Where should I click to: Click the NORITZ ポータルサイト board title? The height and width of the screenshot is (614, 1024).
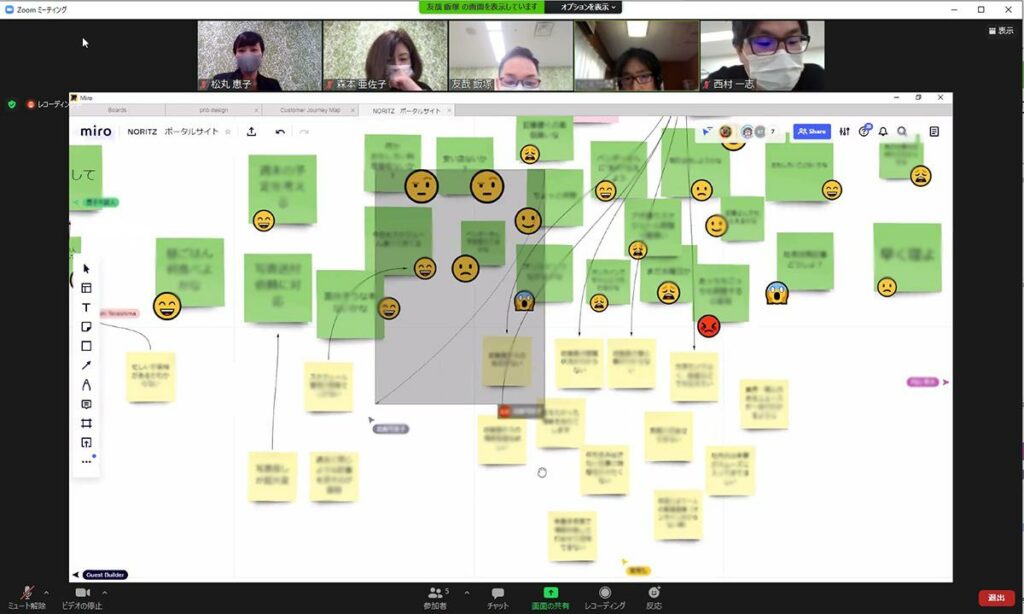[172, 131]
